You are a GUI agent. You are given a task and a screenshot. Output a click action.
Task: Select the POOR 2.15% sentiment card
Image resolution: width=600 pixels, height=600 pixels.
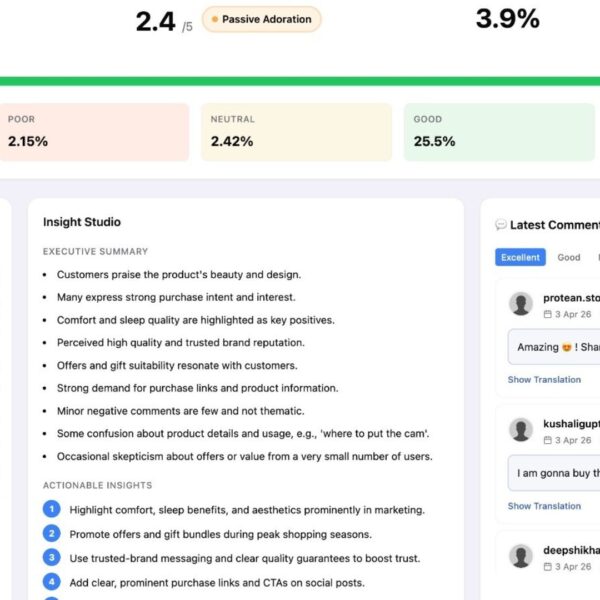(94, 132)
